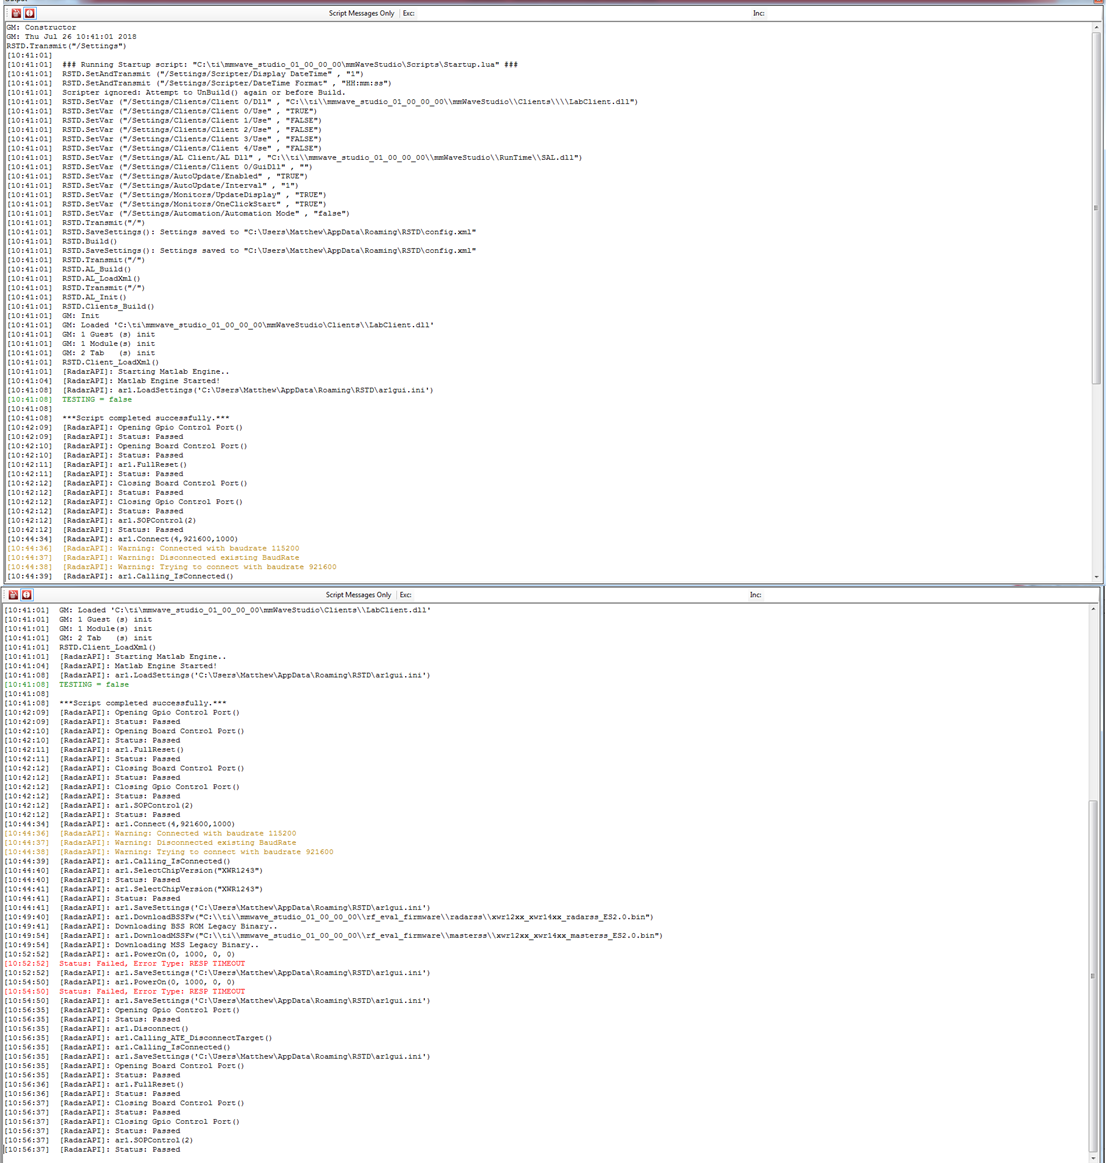Select 'Disconnected existing BaudRate' warning in lower panel
The width and height of the screenshot is (1106, 1163).
coord(150,842)
